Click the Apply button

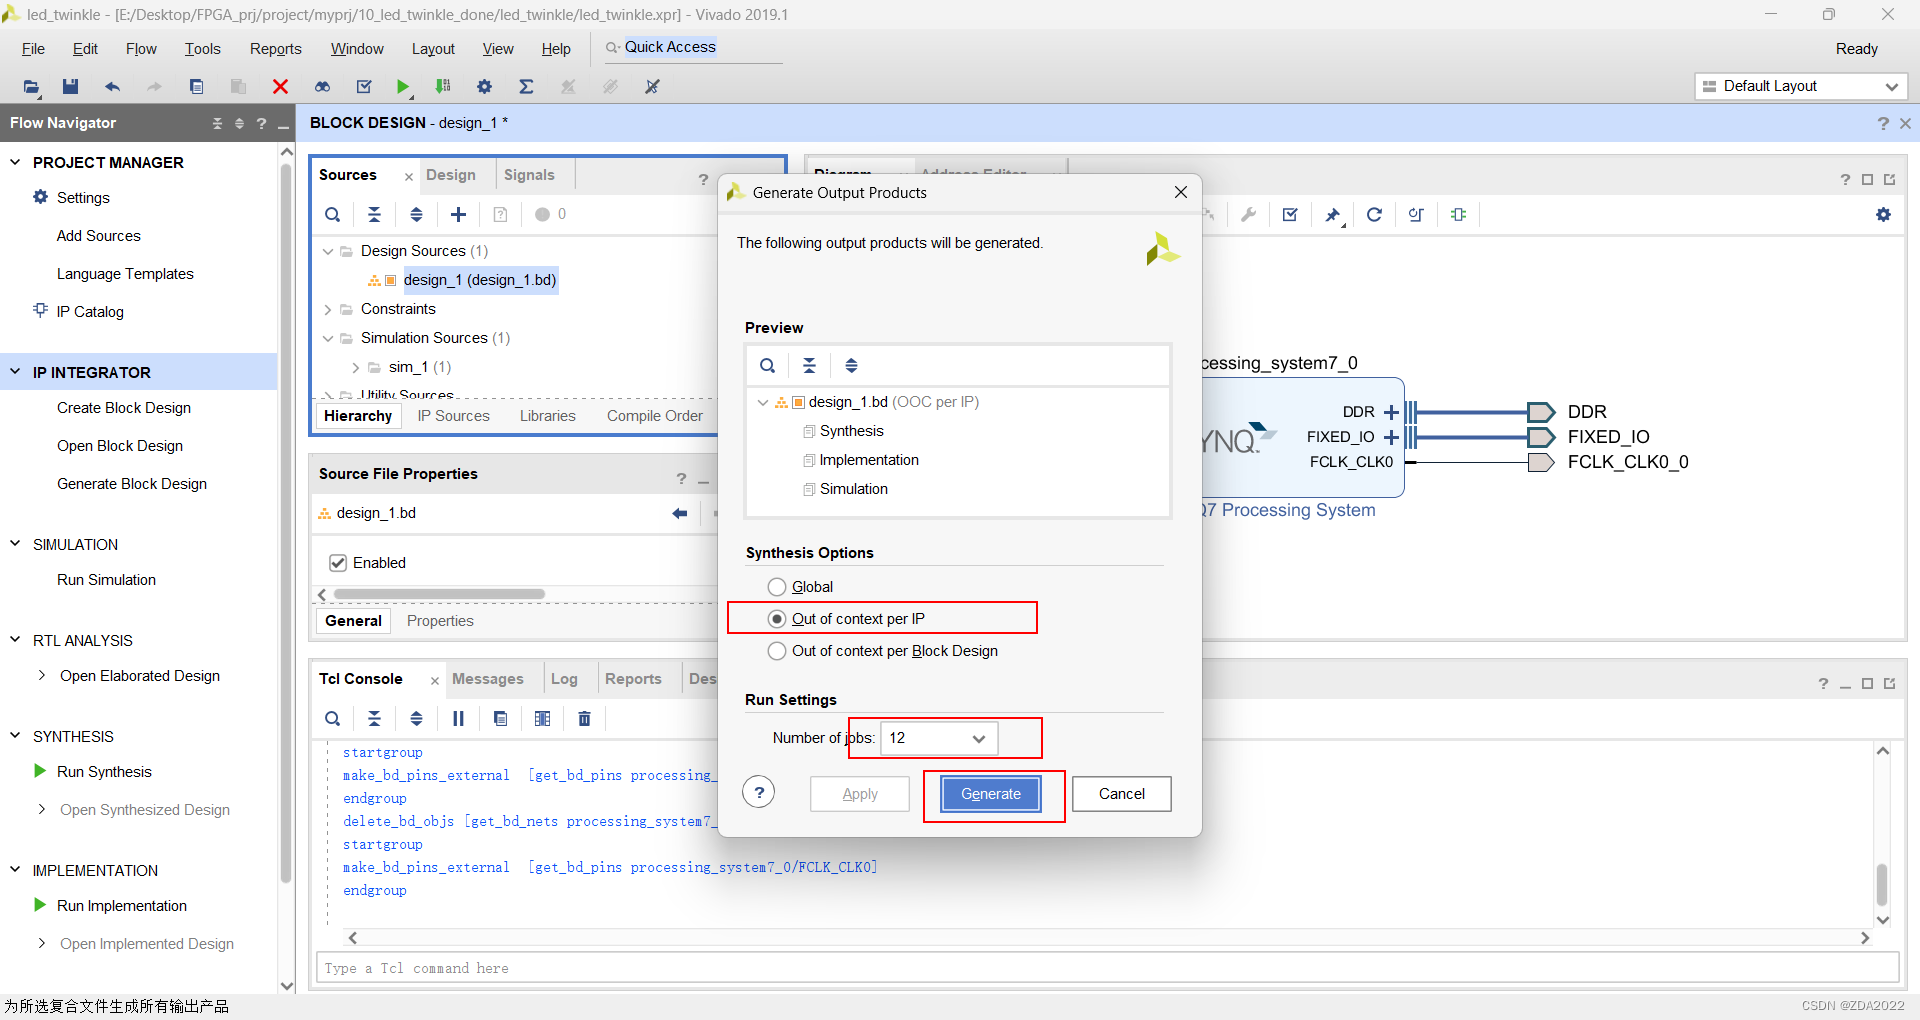[x=860, y=794]
